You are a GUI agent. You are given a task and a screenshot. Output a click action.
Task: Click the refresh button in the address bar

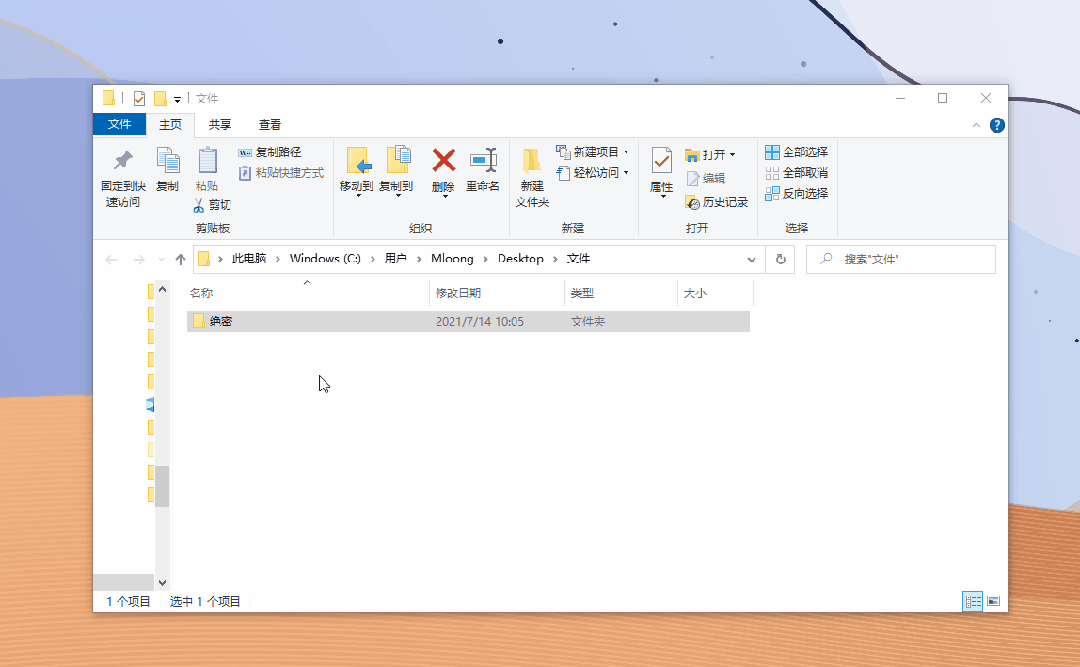pyautogui.click(x=780, y=258)
